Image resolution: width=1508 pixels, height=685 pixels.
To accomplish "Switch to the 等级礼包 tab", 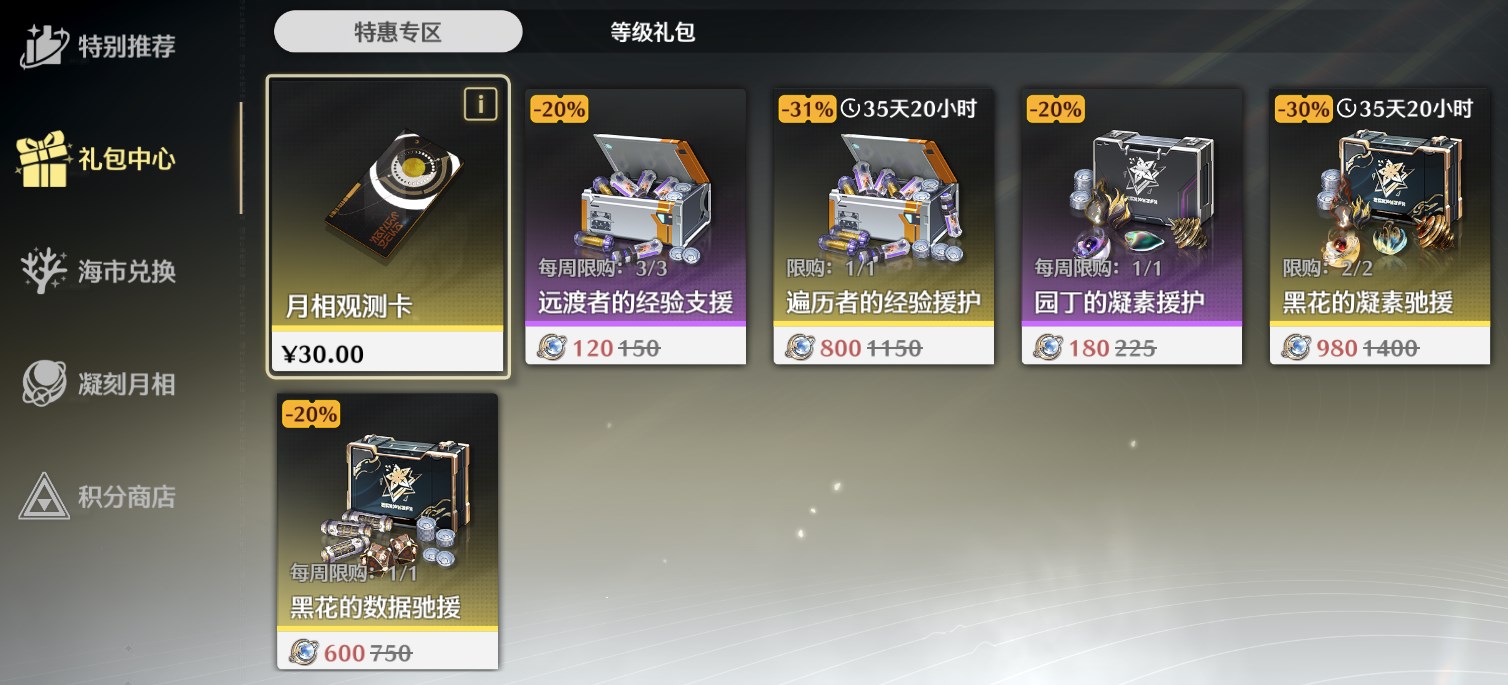I will coord(652,32).
